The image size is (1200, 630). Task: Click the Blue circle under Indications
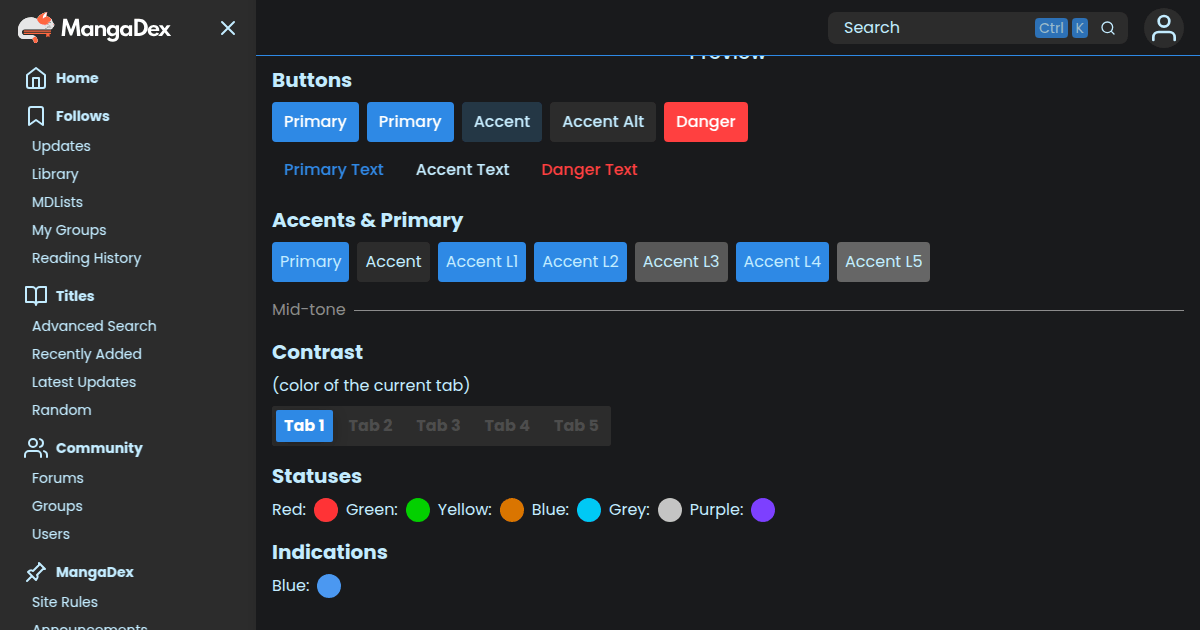click(x=329, y=586)
